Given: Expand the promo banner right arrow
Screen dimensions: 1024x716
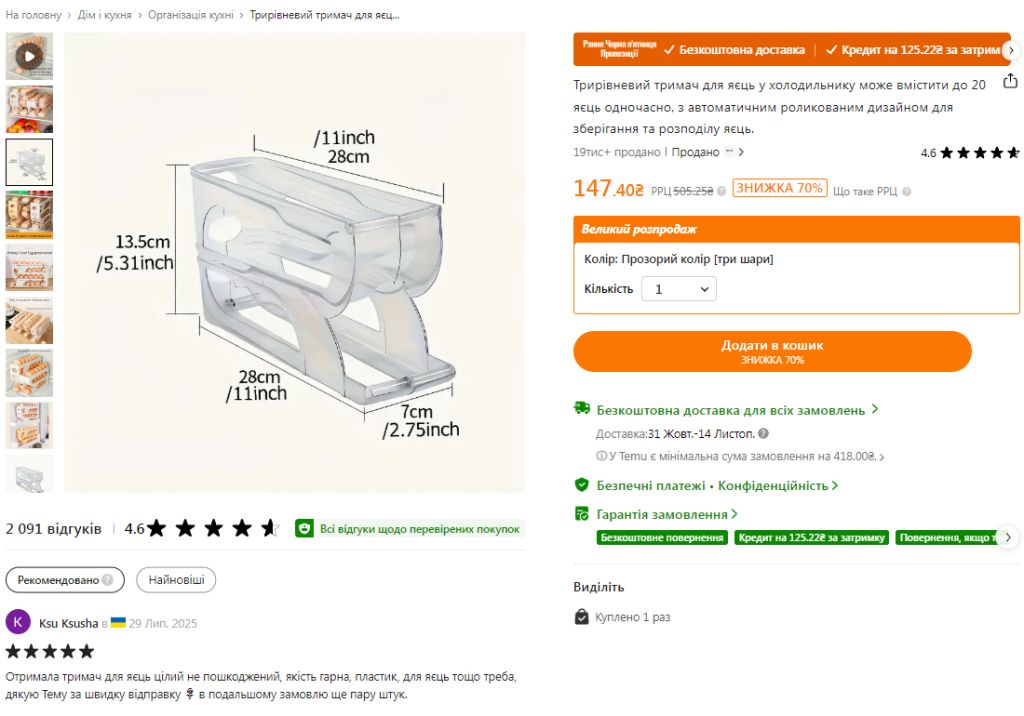Looking at the screenshot, I should point(1011,50).
